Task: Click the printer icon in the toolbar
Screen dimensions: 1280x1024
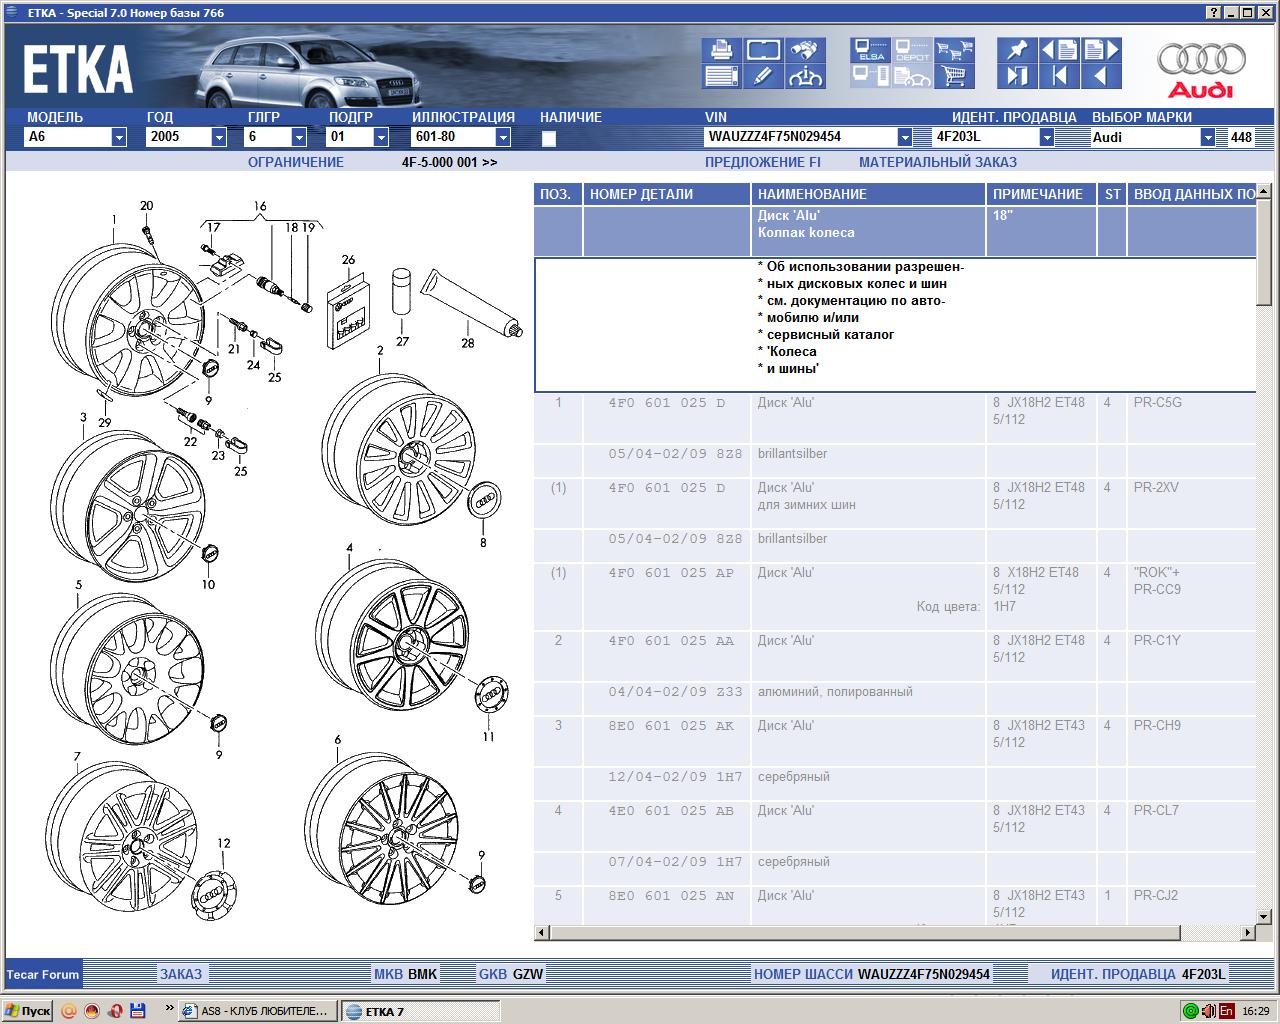Action: 721,50
